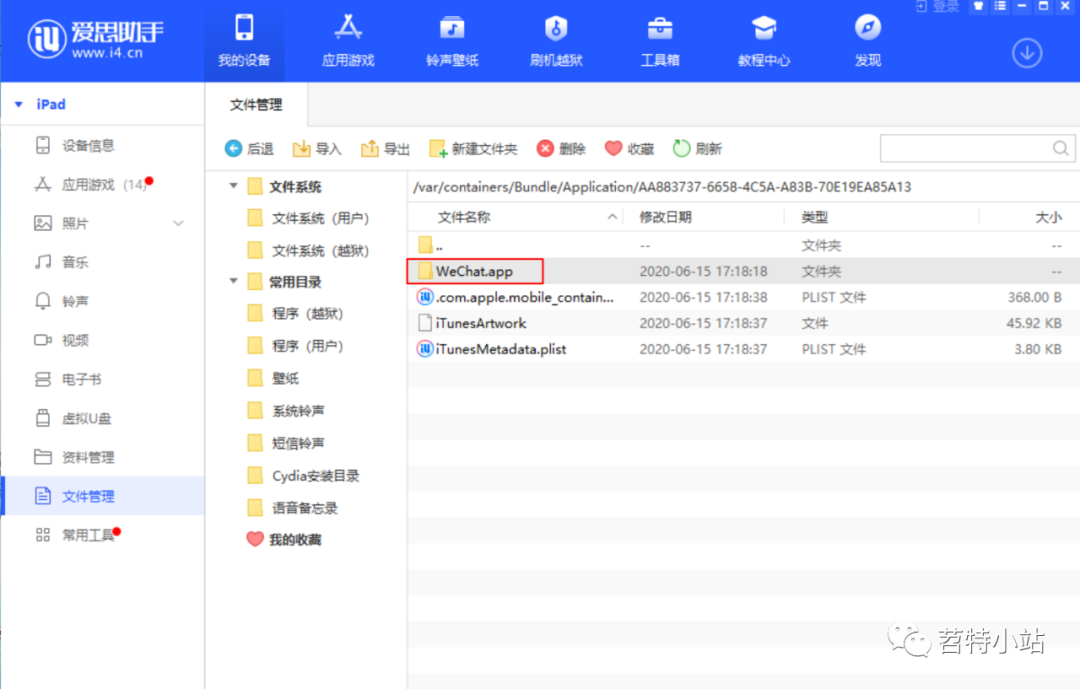Select the 语音备忘录 folder

click(293, 508)
